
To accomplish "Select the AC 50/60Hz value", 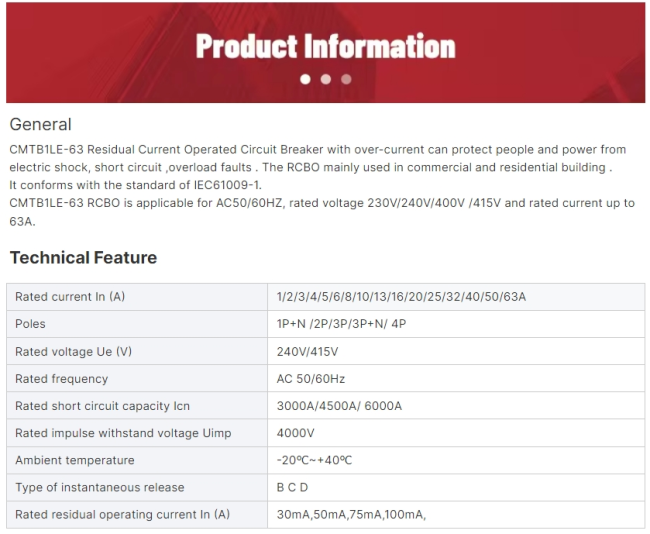I will (x=311, y=379).
